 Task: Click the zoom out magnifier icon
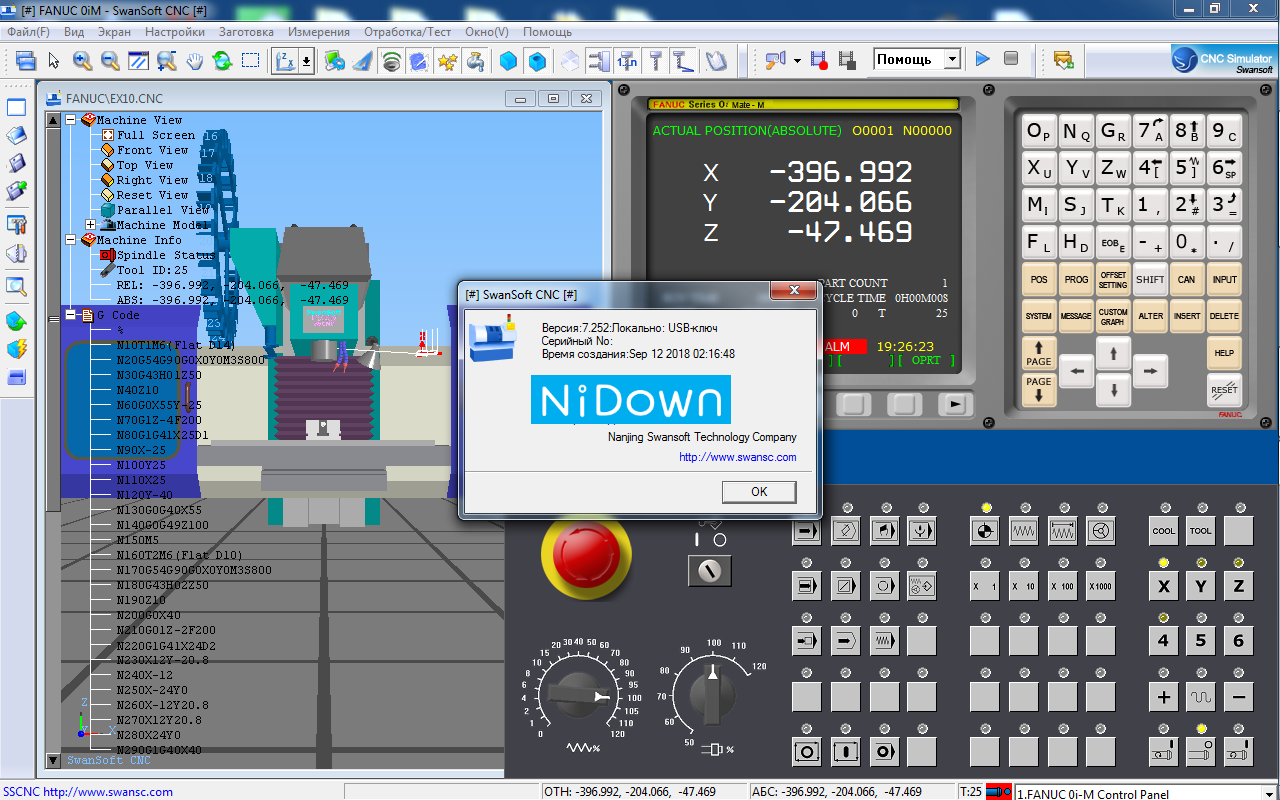point(110,60)
